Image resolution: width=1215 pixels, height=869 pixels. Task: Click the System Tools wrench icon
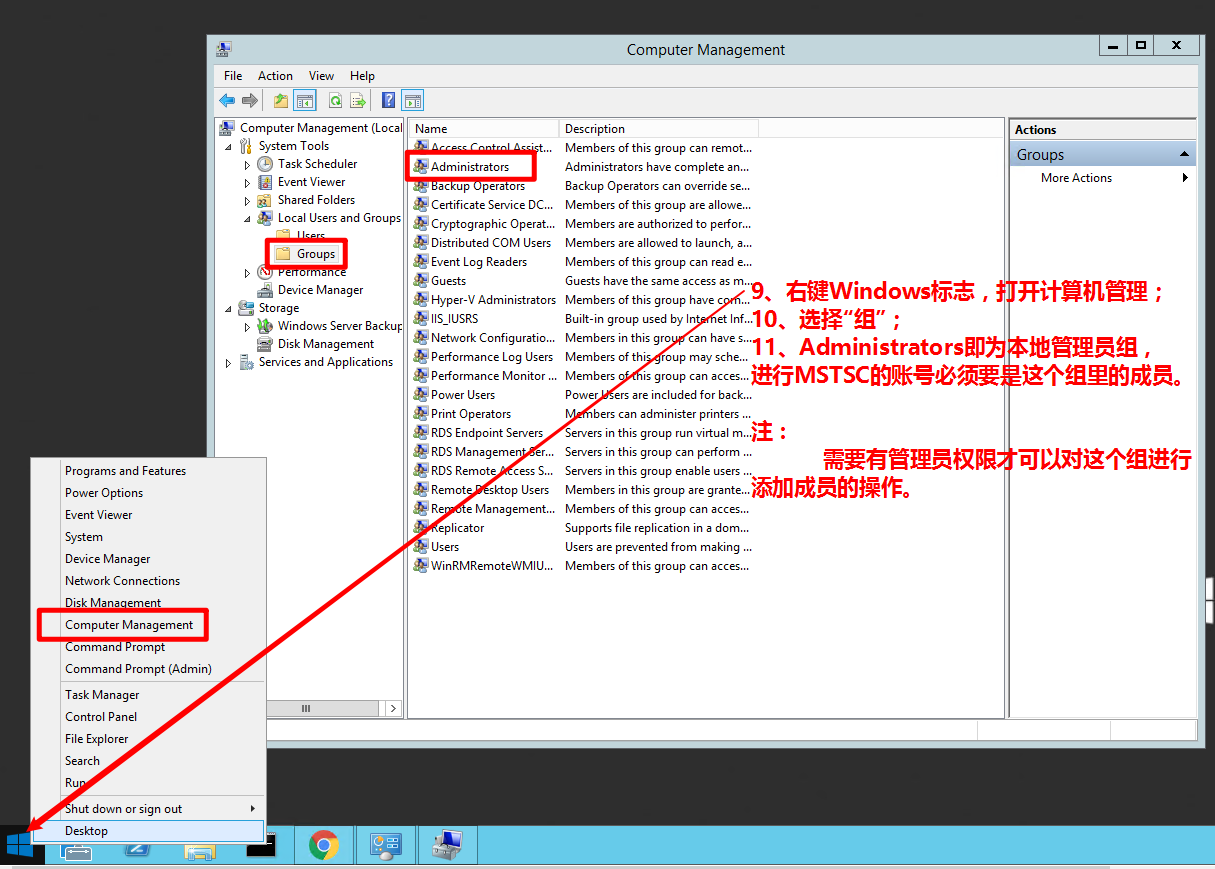coord(246,146)
